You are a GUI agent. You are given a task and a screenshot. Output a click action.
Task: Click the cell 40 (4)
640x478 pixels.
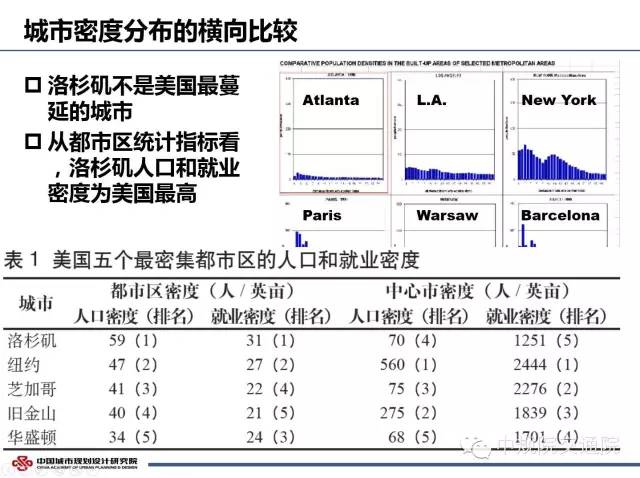coord(133,413)
